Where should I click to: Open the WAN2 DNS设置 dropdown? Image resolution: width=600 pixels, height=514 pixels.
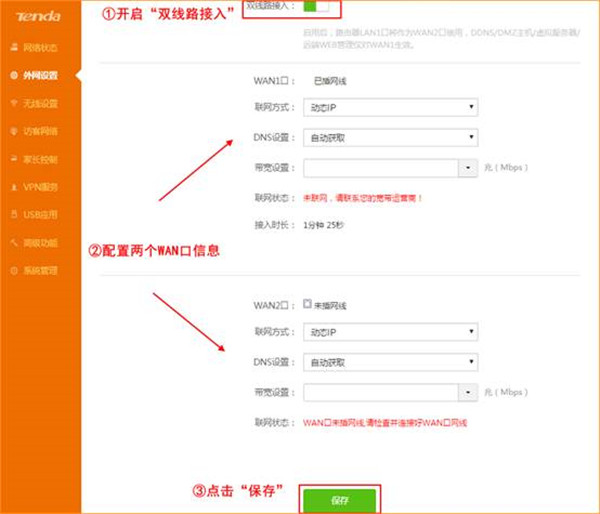390,362
